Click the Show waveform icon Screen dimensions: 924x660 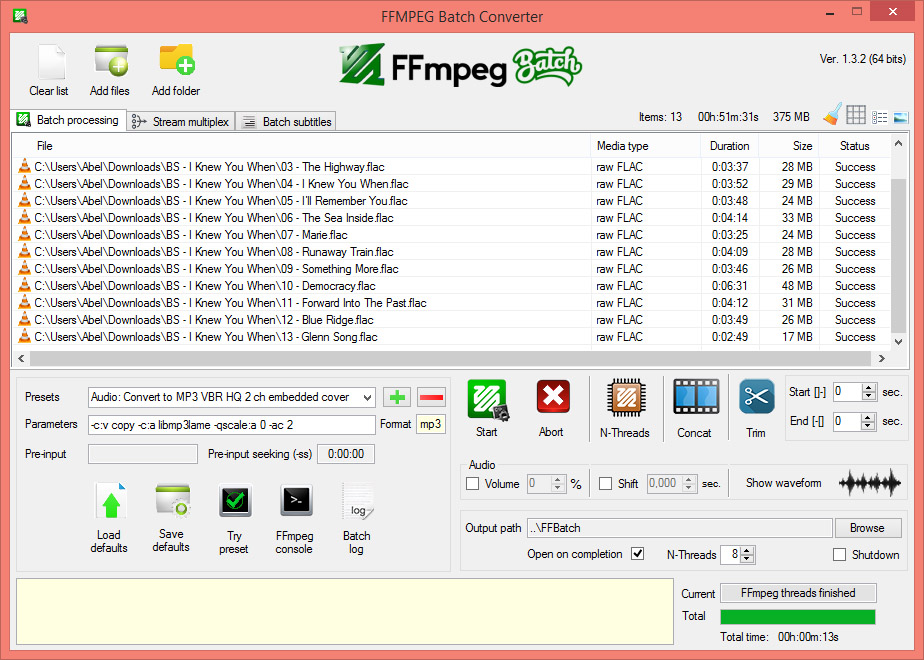(870, 483)
